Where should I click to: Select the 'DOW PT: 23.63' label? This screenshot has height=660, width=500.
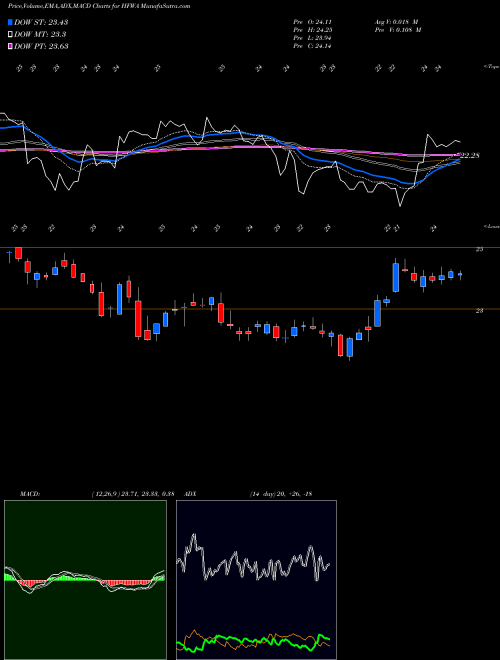pos(41,46)
